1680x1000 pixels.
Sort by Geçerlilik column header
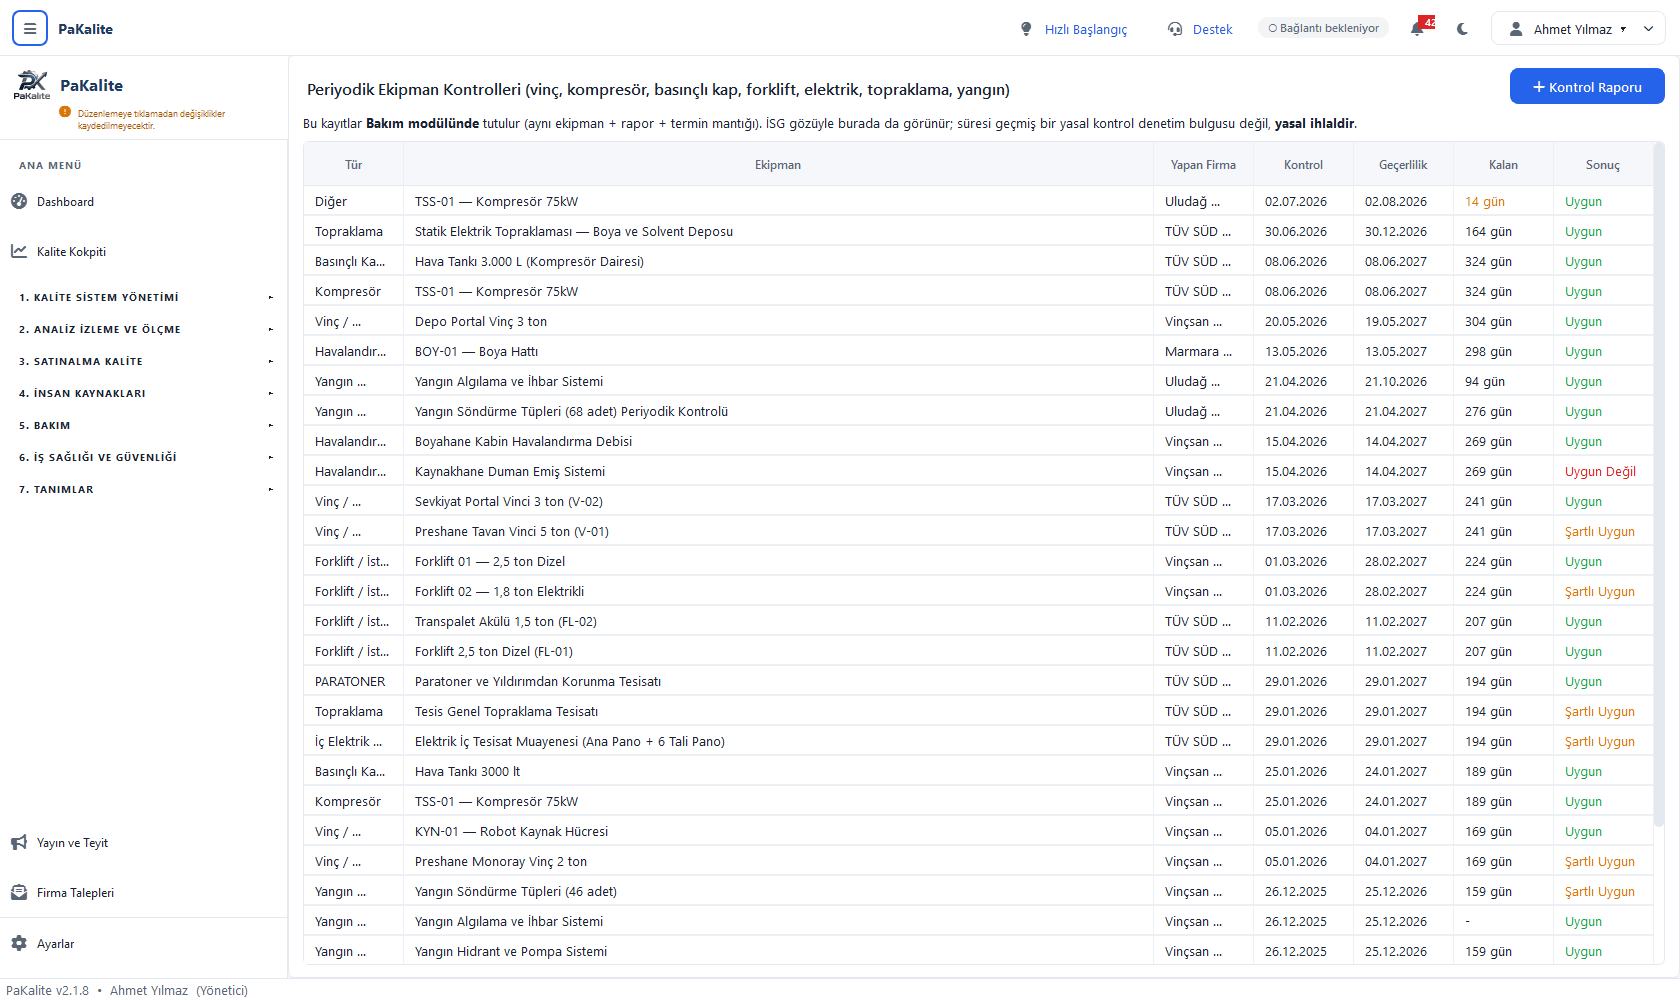click(x=1403, y=165)
